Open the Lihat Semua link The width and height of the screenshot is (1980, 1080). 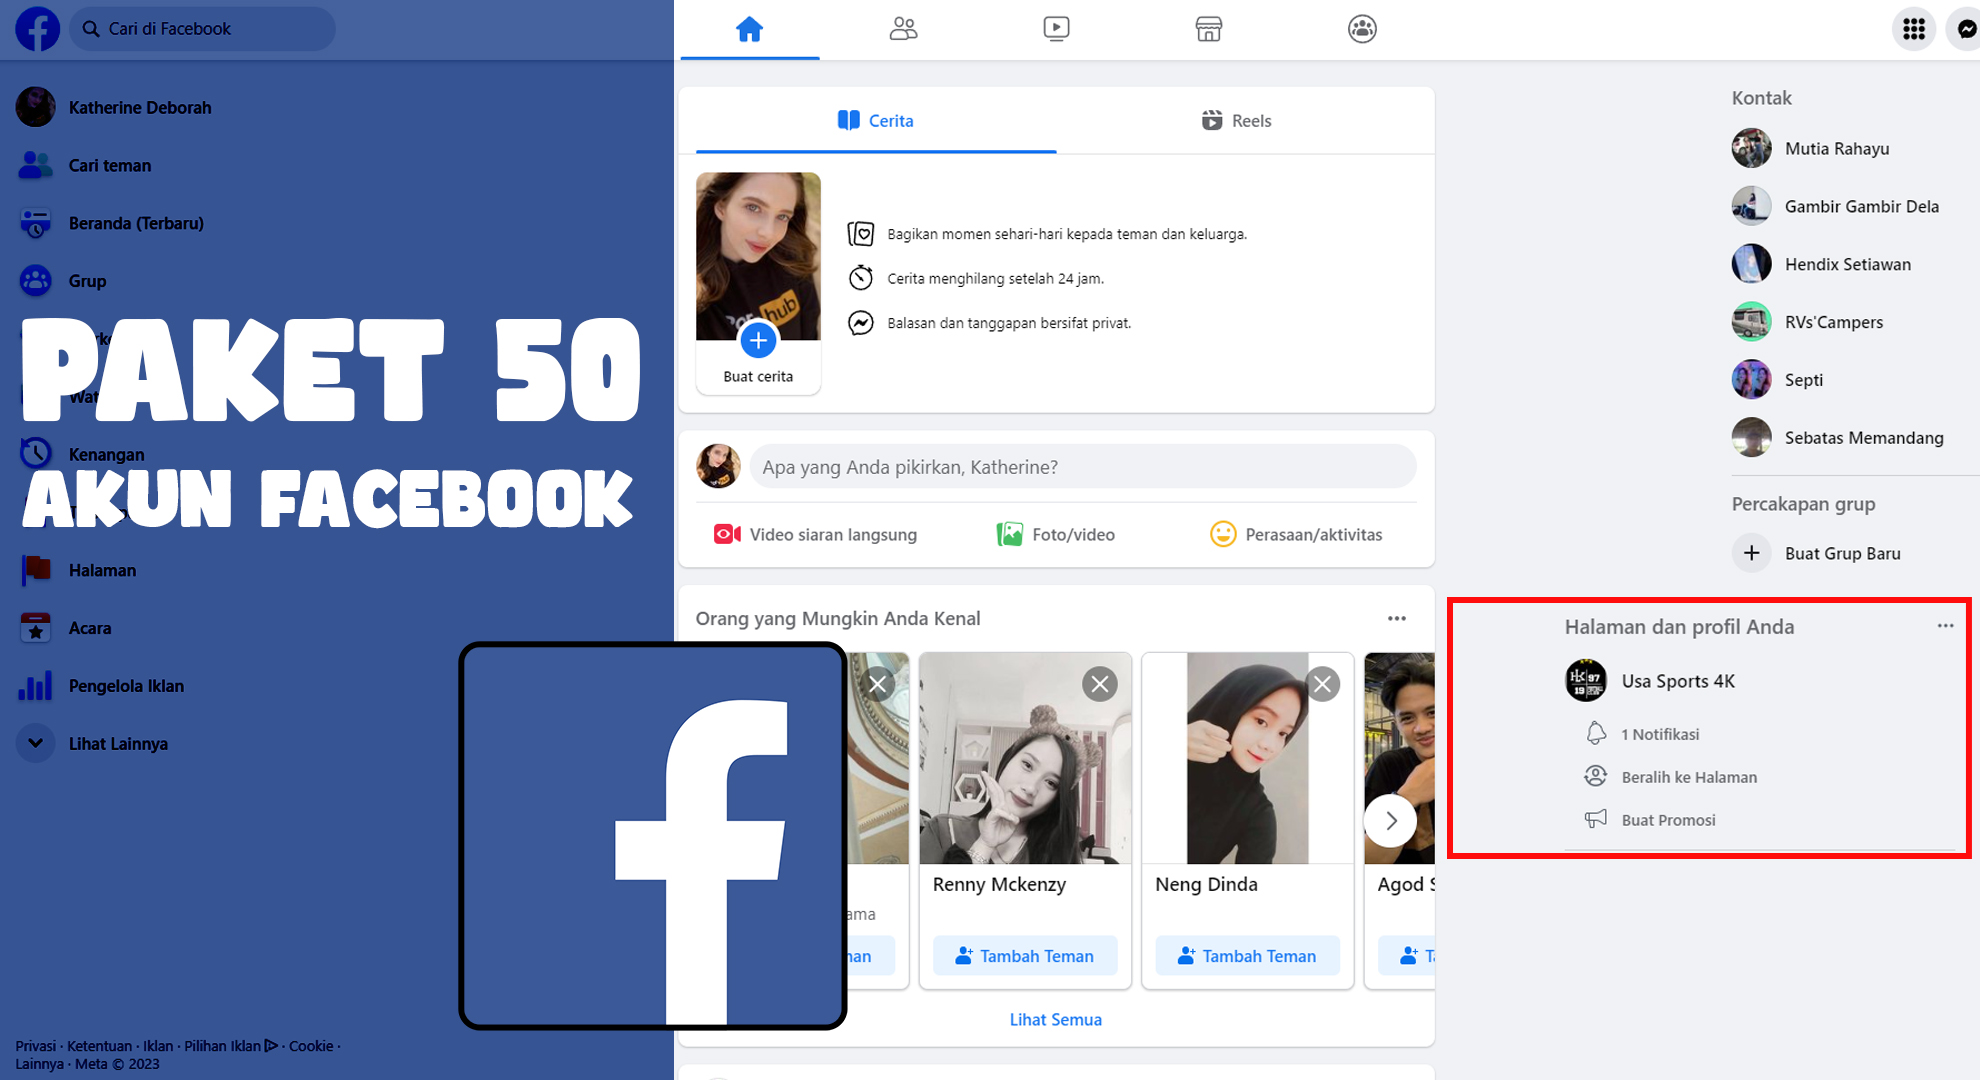(1055, 1019)
